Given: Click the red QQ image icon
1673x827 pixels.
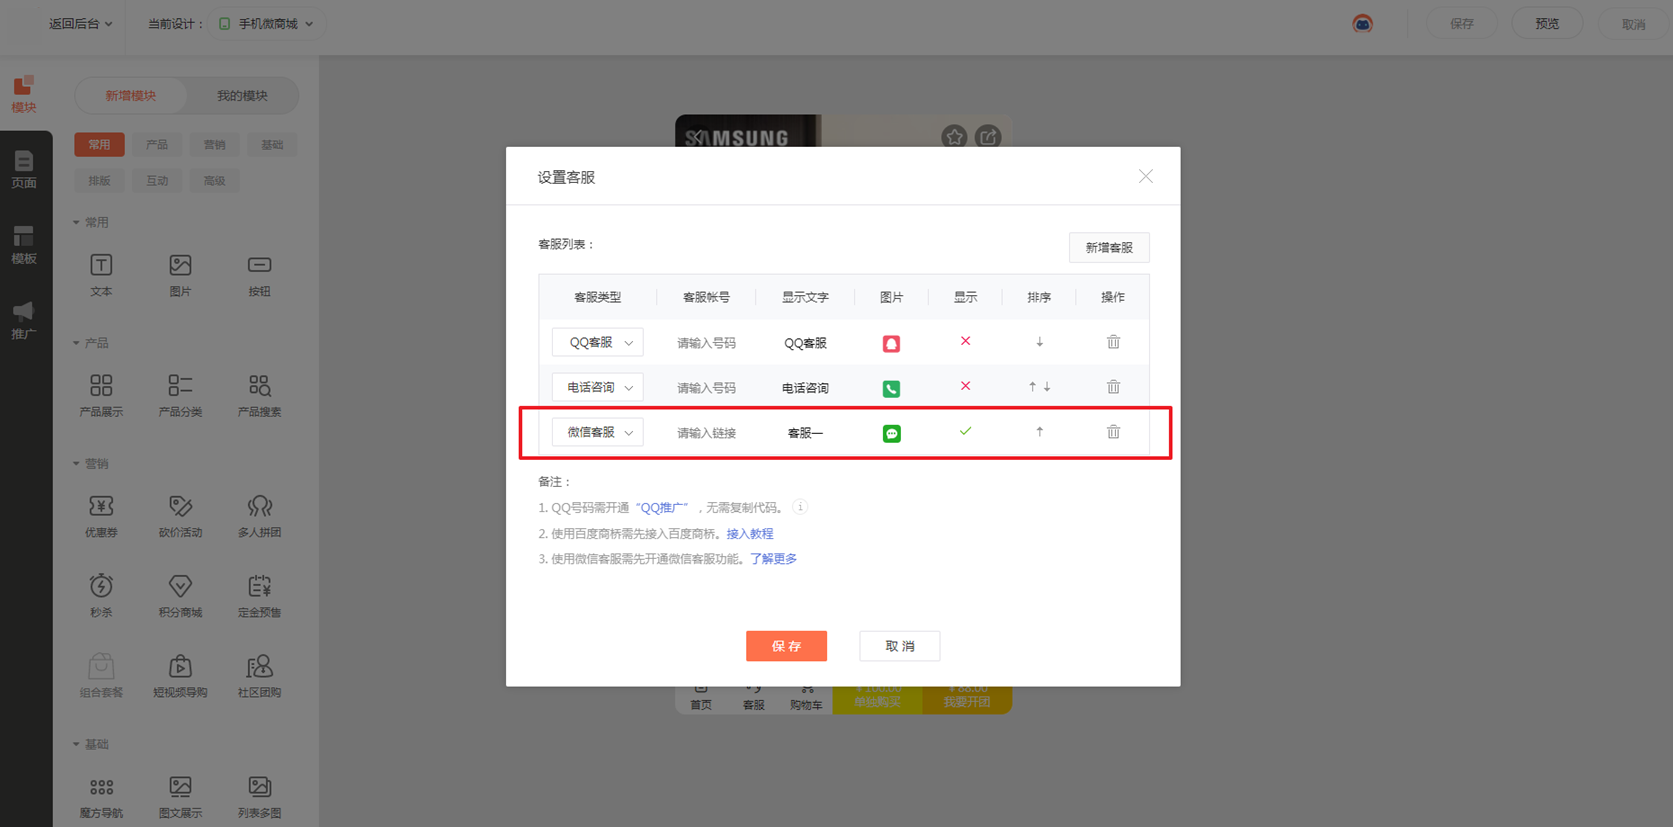Looking at the screenshot, I should [x=891, y=343].
